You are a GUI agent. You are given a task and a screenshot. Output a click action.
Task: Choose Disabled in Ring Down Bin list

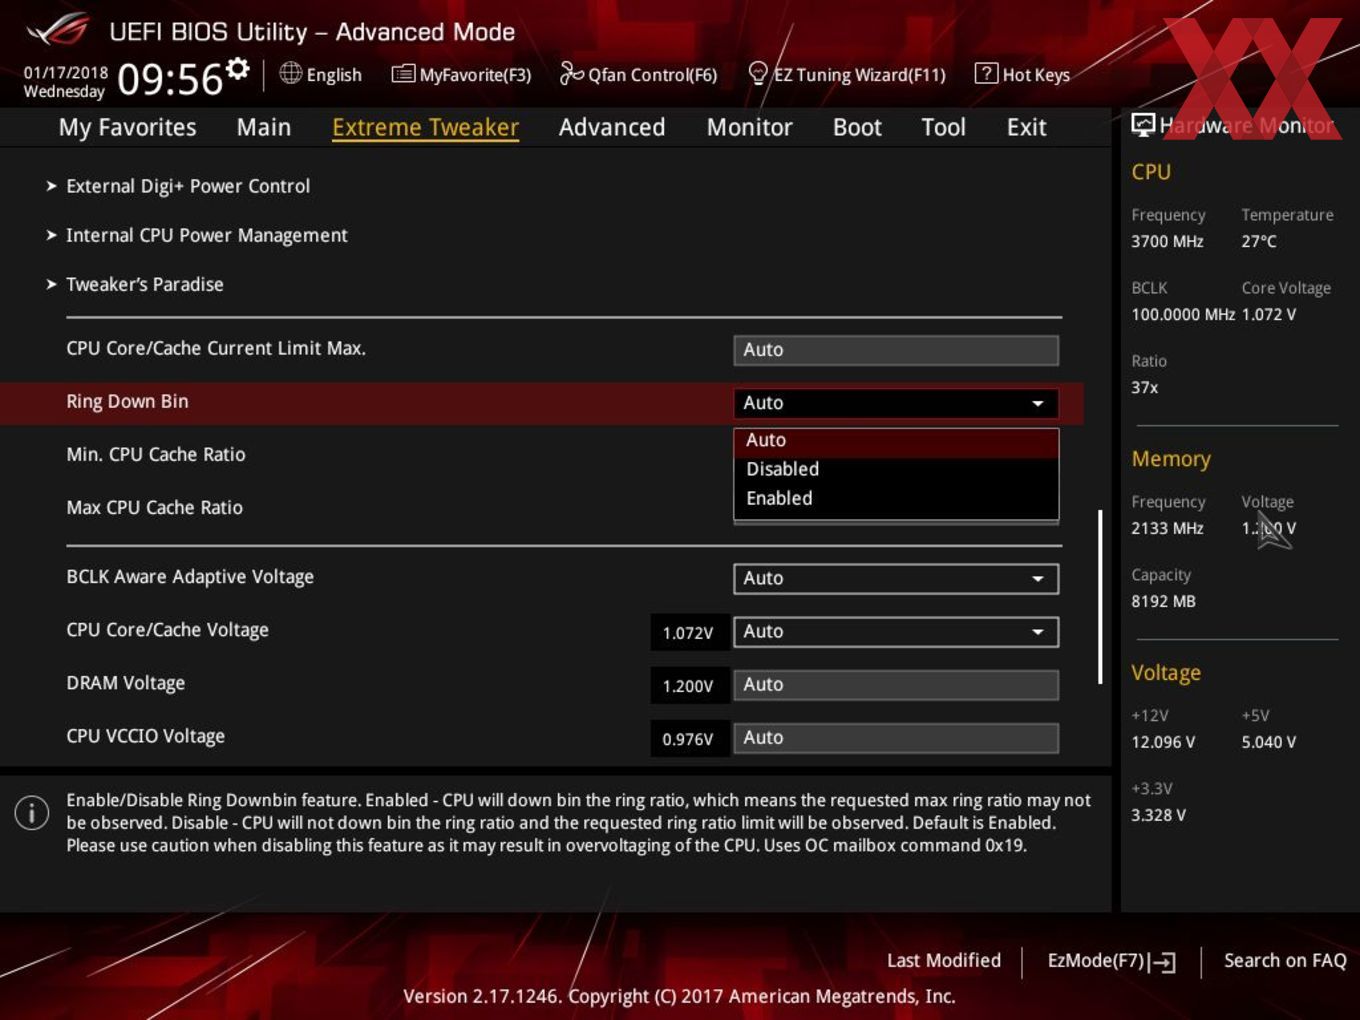click(x=896, y=469)
